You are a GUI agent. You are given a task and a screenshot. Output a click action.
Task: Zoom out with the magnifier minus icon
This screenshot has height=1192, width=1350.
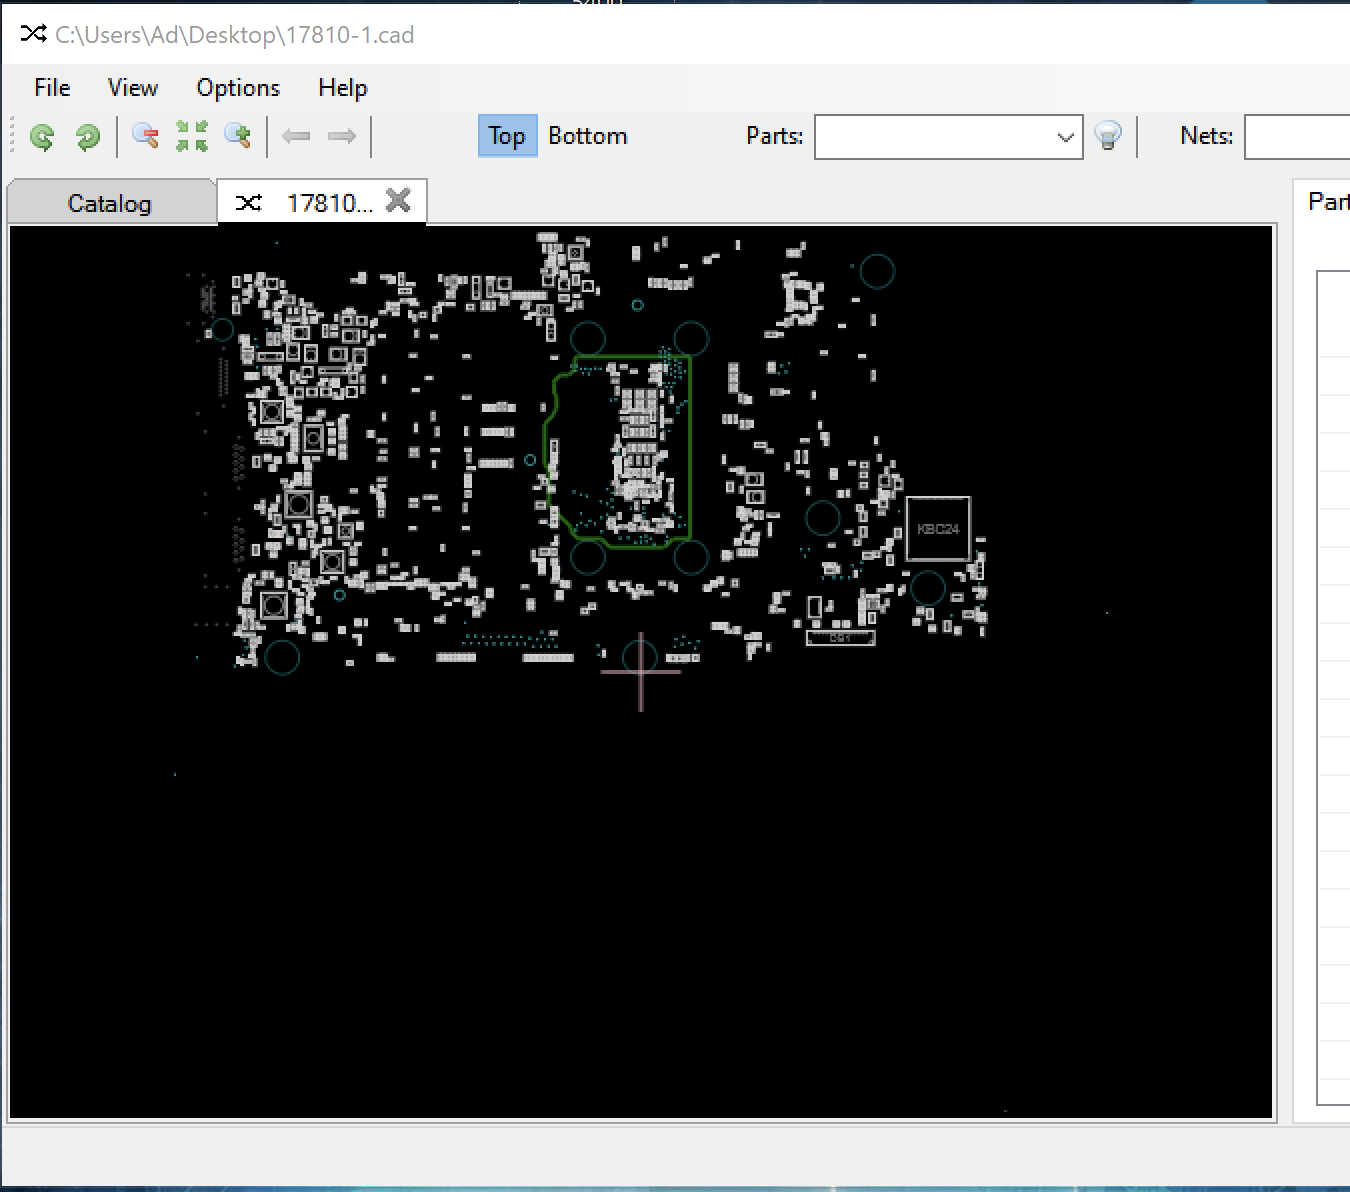pos(145,136)
